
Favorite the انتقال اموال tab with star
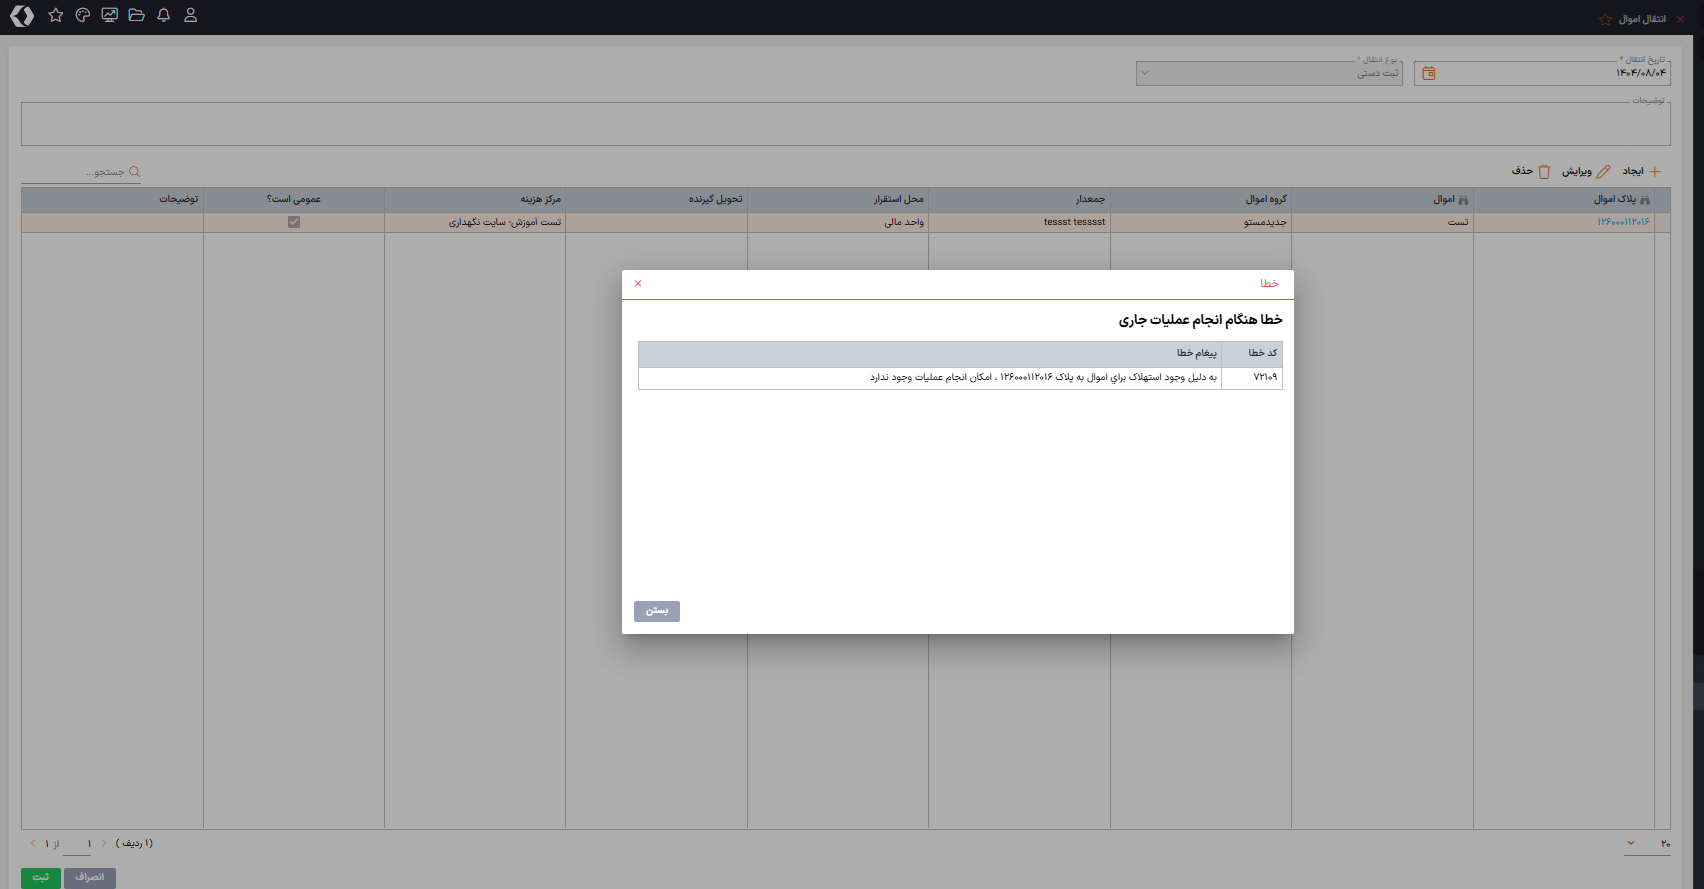pyautogui.click(x=1606, y=20)
